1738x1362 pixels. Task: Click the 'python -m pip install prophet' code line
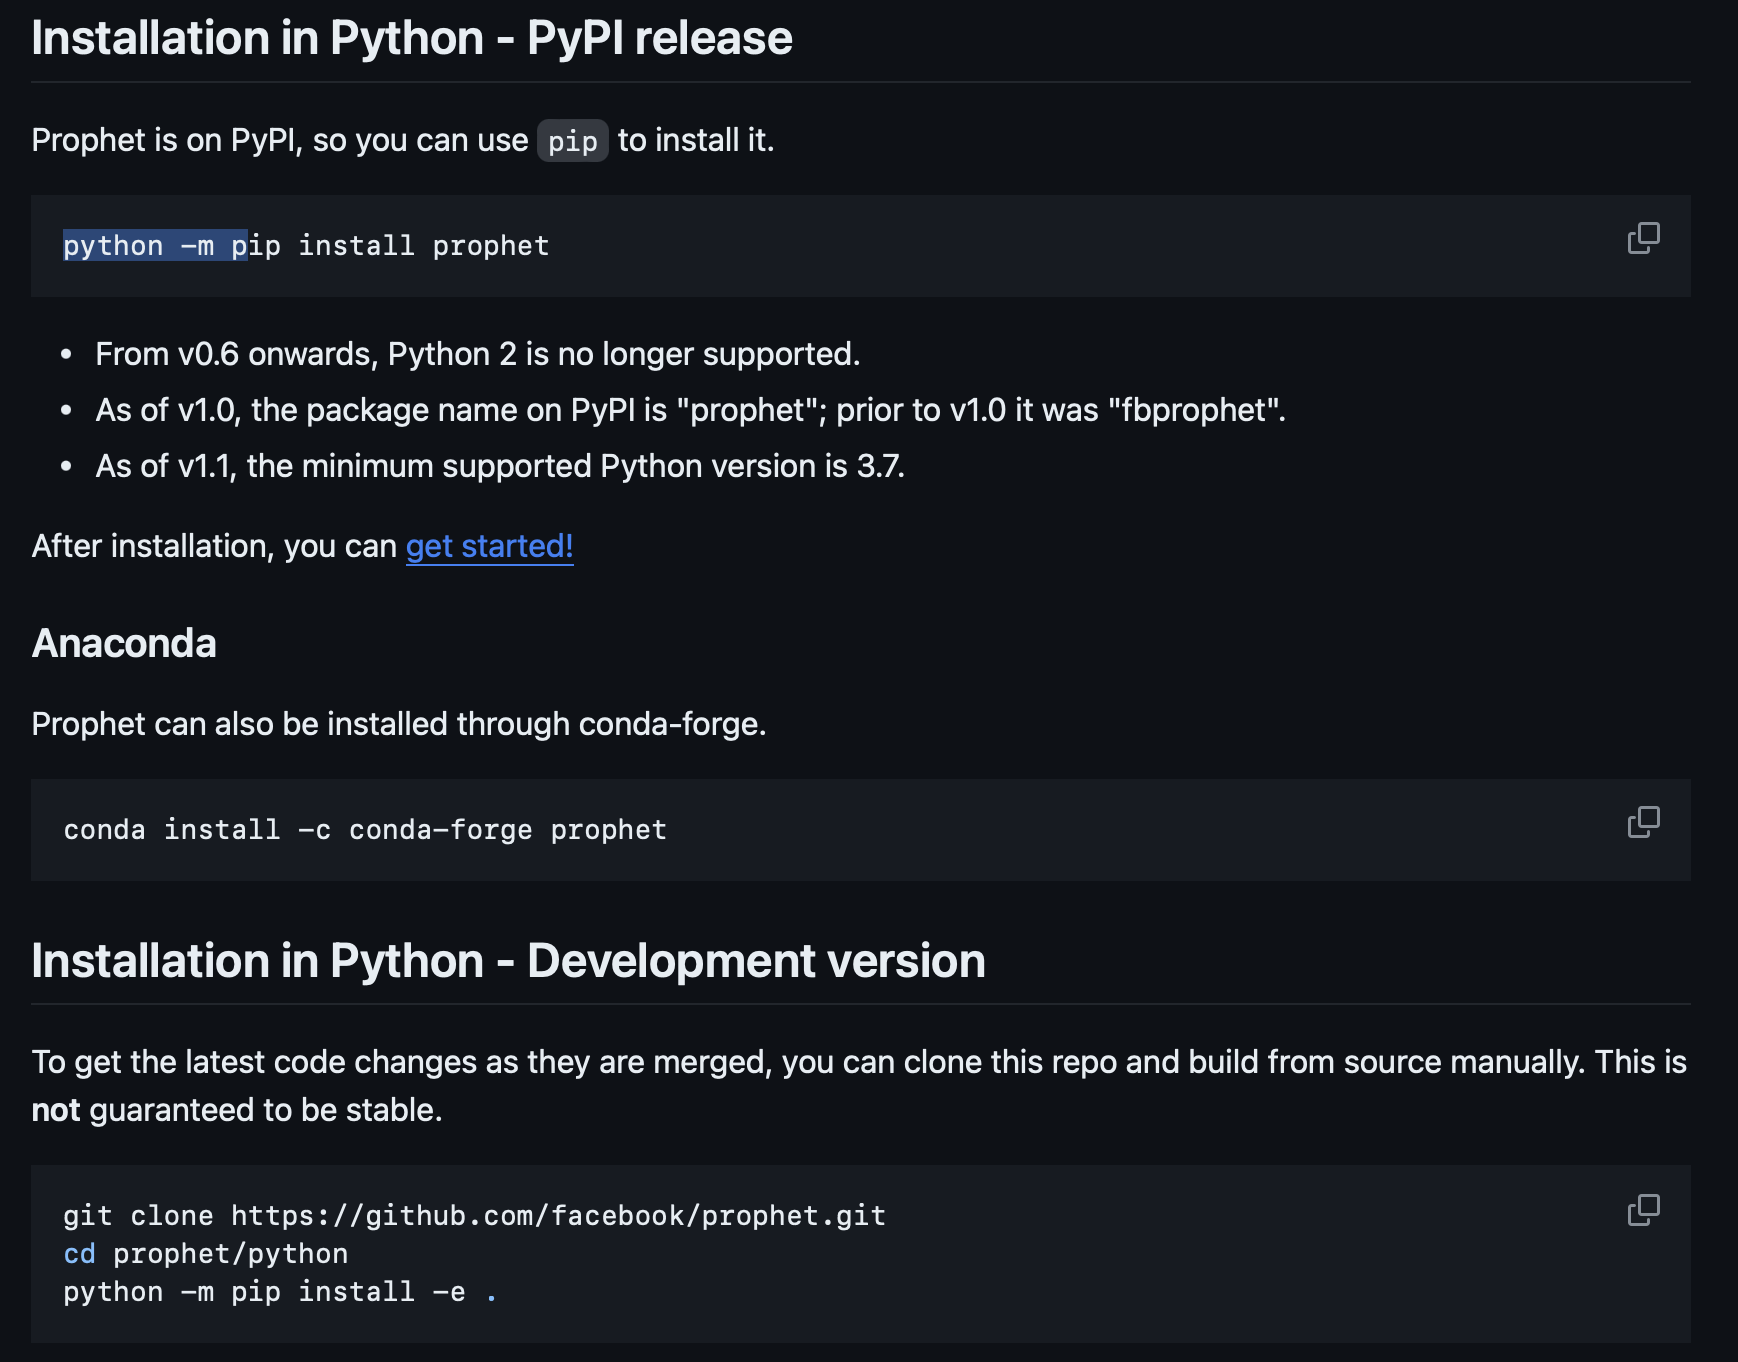[x=306, y=246]
